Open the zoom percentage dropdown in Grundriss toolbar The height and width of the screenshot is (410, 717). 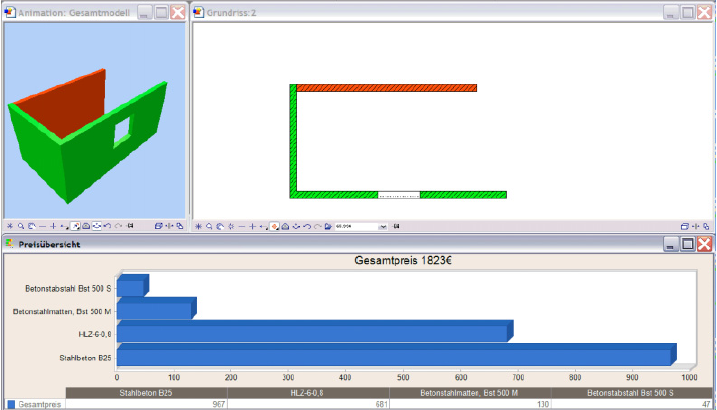[383, 227]
